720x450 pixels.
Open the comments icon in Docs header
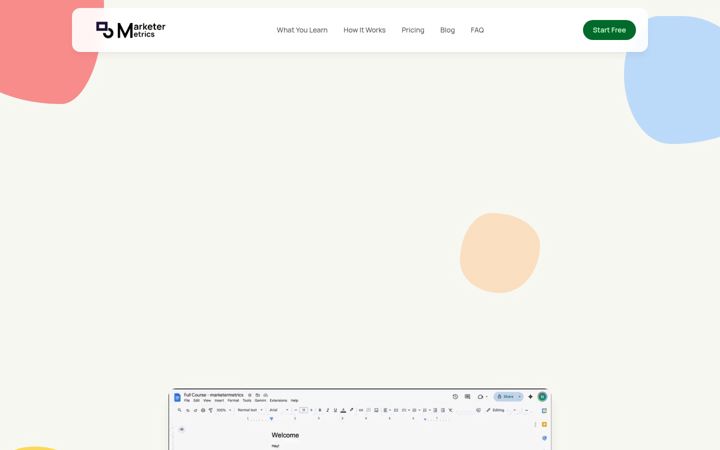(467, 397)
